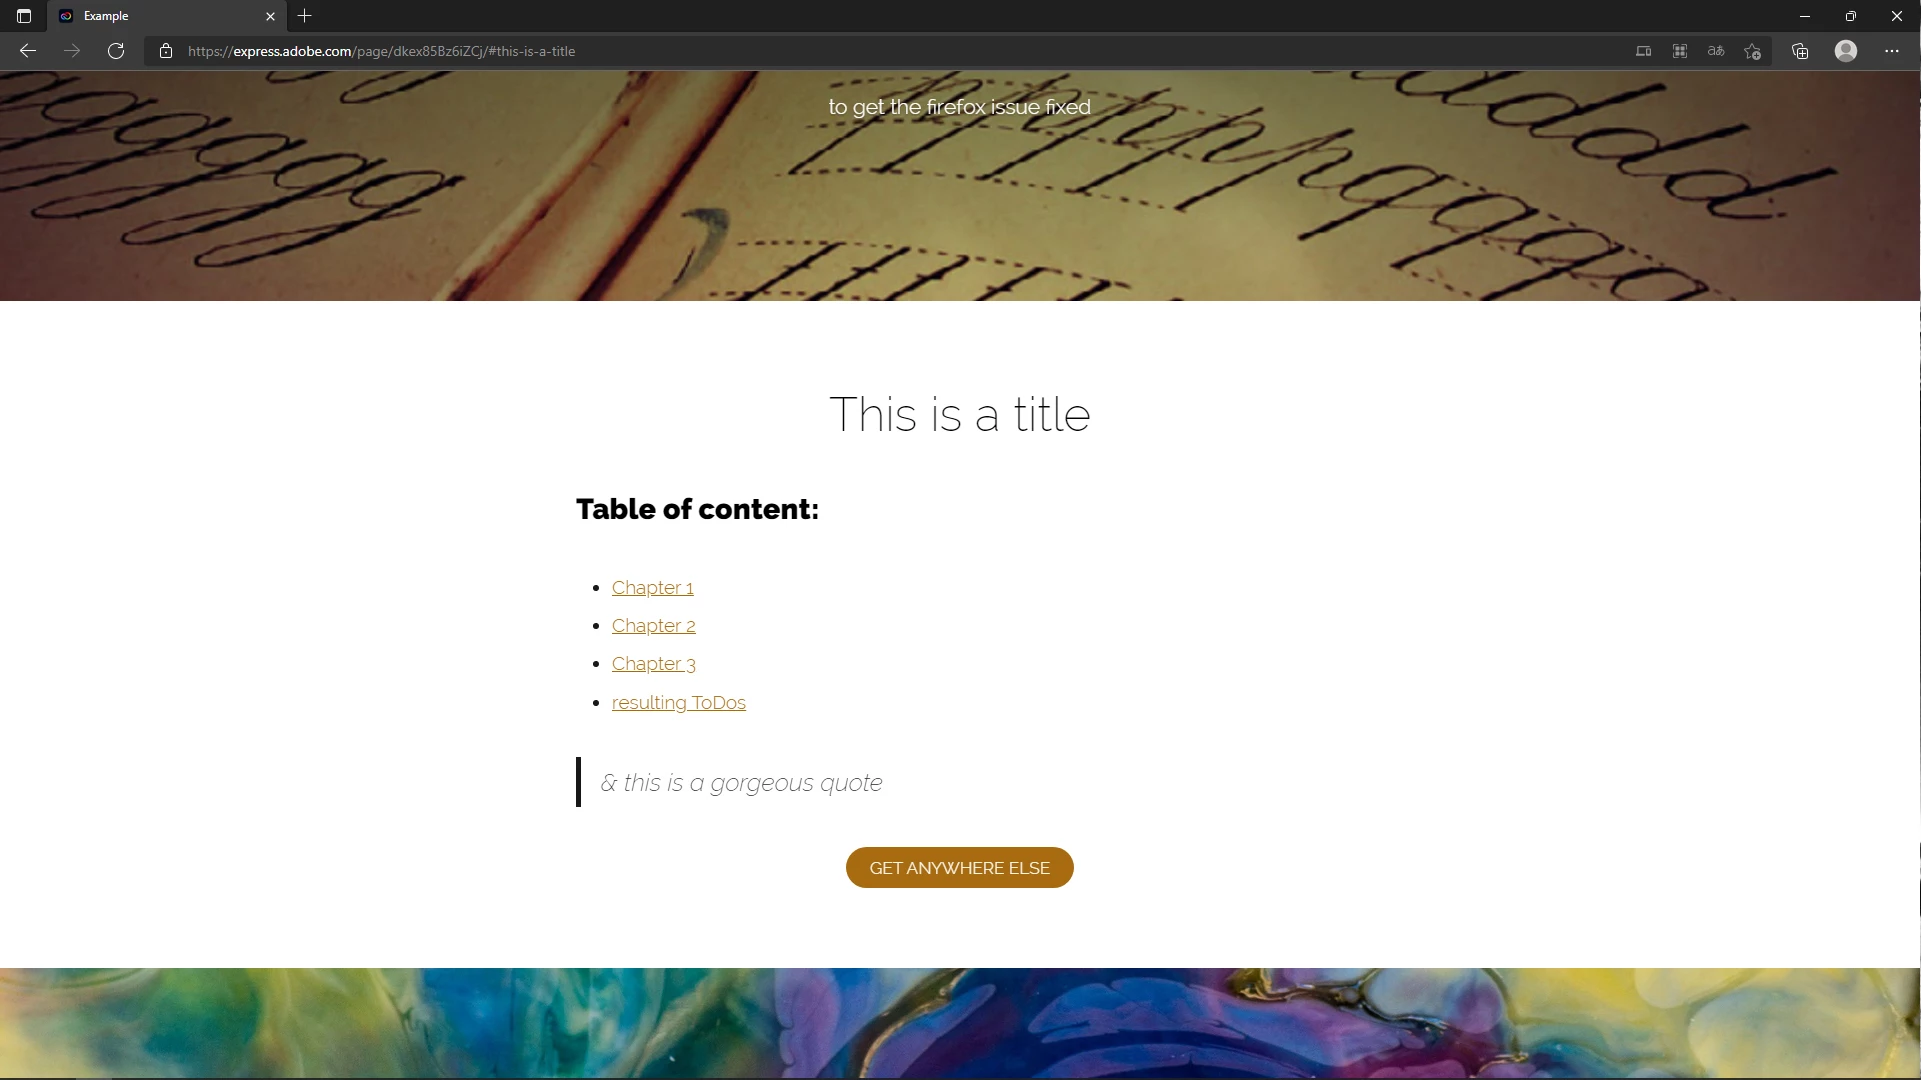
Task: Jump to Chapter 2
Action: tap(653, 626)
